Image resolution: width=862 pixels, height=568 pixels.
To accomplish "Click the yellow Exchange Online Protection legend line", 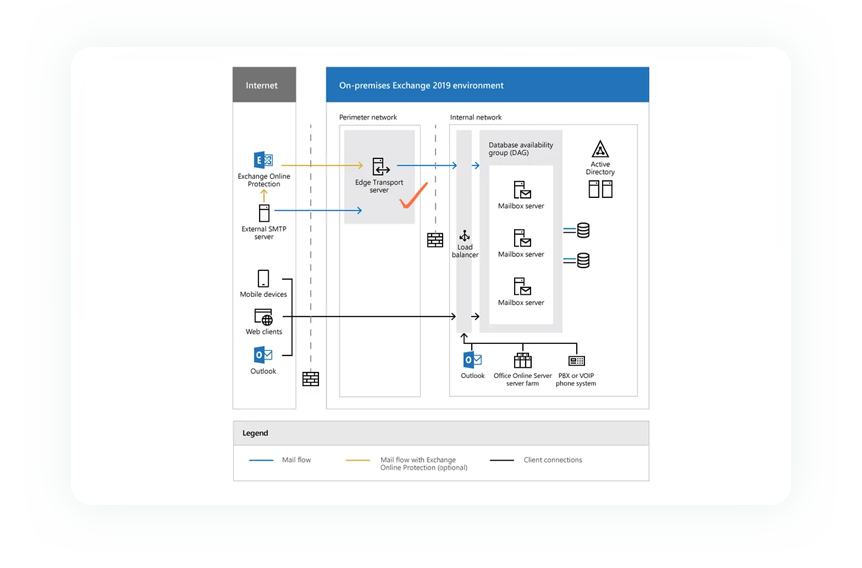I will click(x=357, y=461).
